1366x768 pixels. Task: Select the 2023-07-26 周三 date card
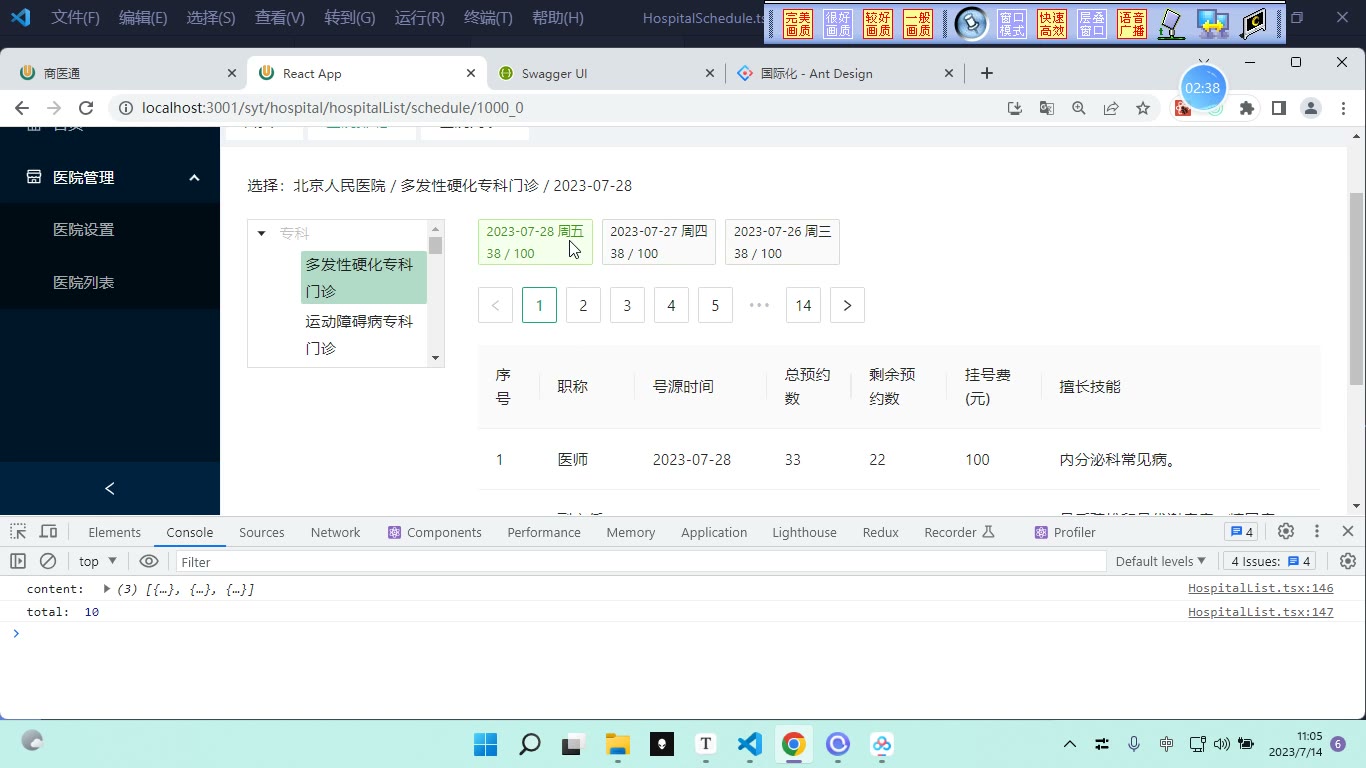coord(782,242)
